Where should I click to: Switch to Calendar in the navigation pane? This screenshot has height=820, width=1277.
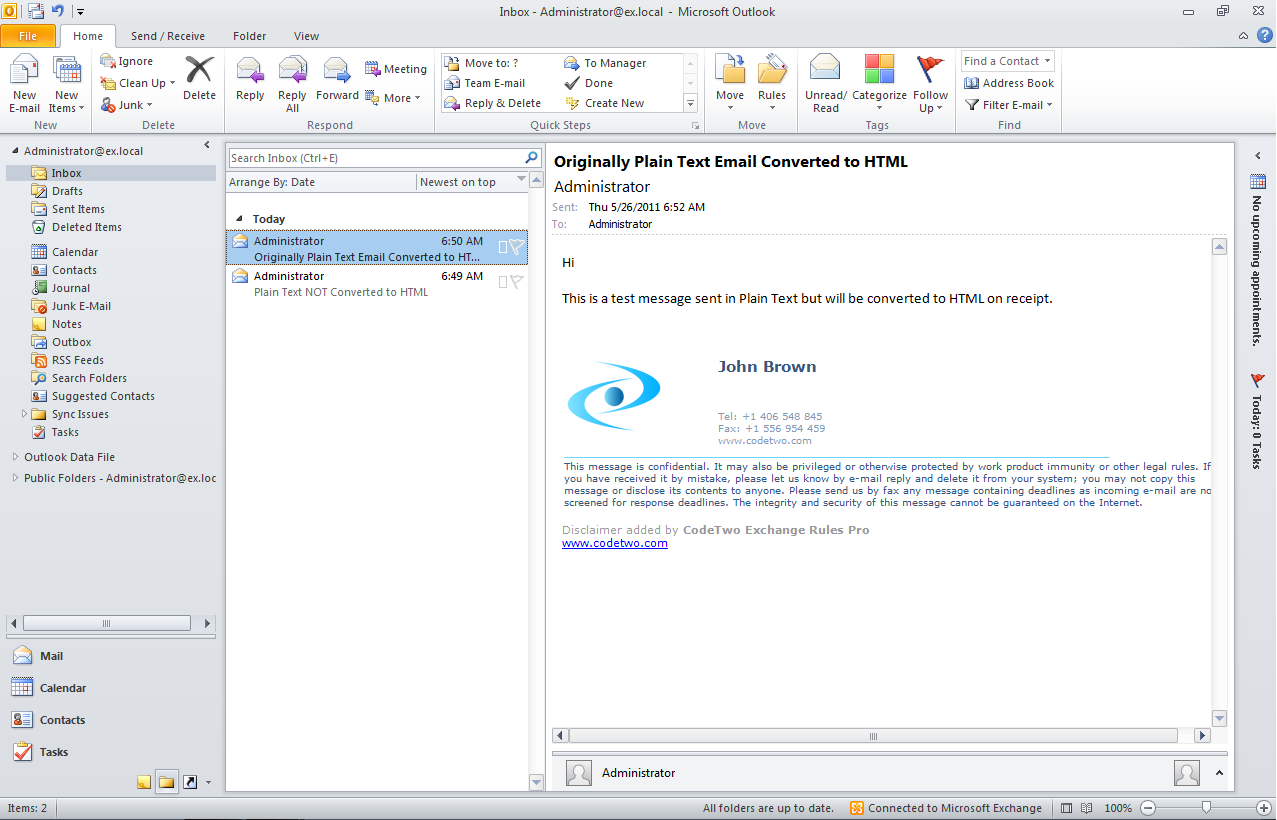pyautogui.click(x=110, y=688)
